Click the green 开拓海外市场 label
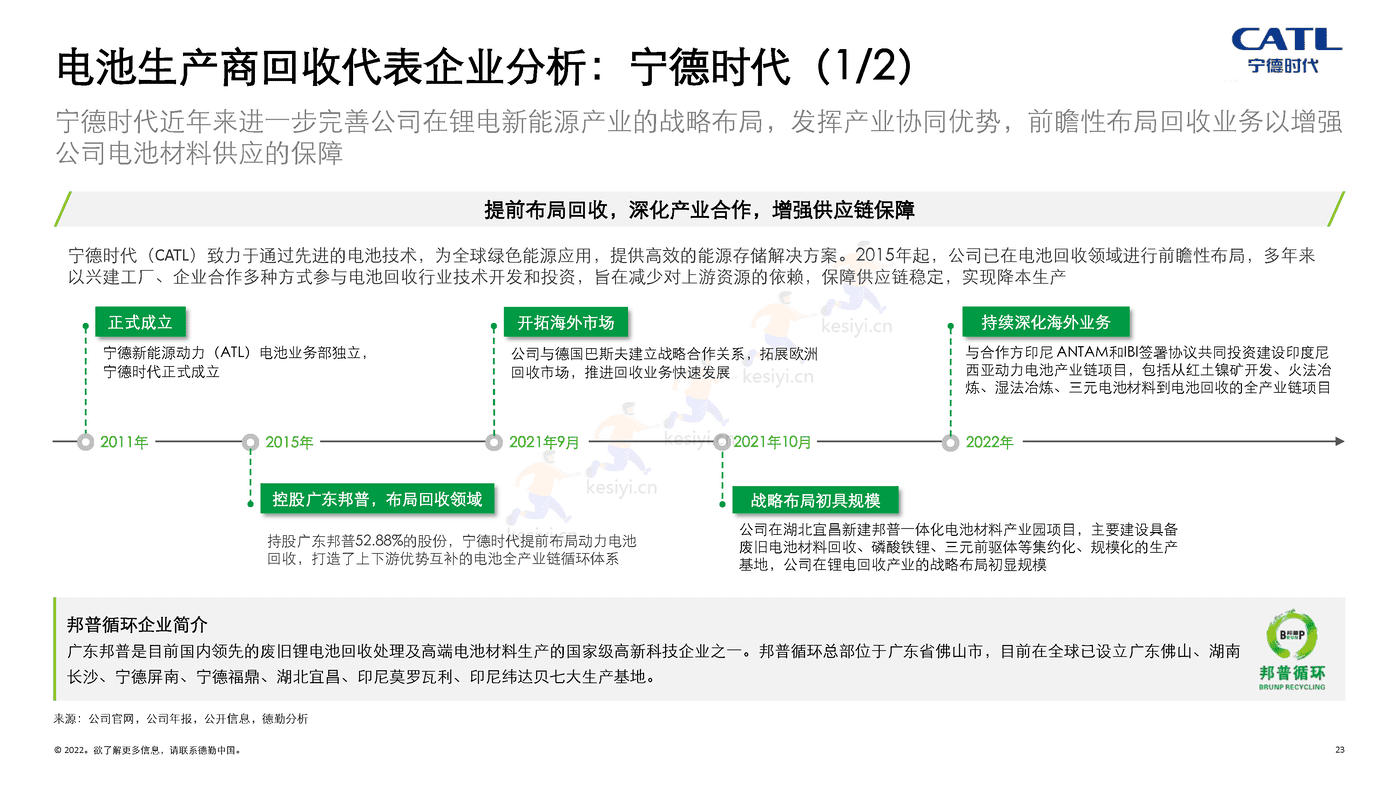 pos(566,323)
